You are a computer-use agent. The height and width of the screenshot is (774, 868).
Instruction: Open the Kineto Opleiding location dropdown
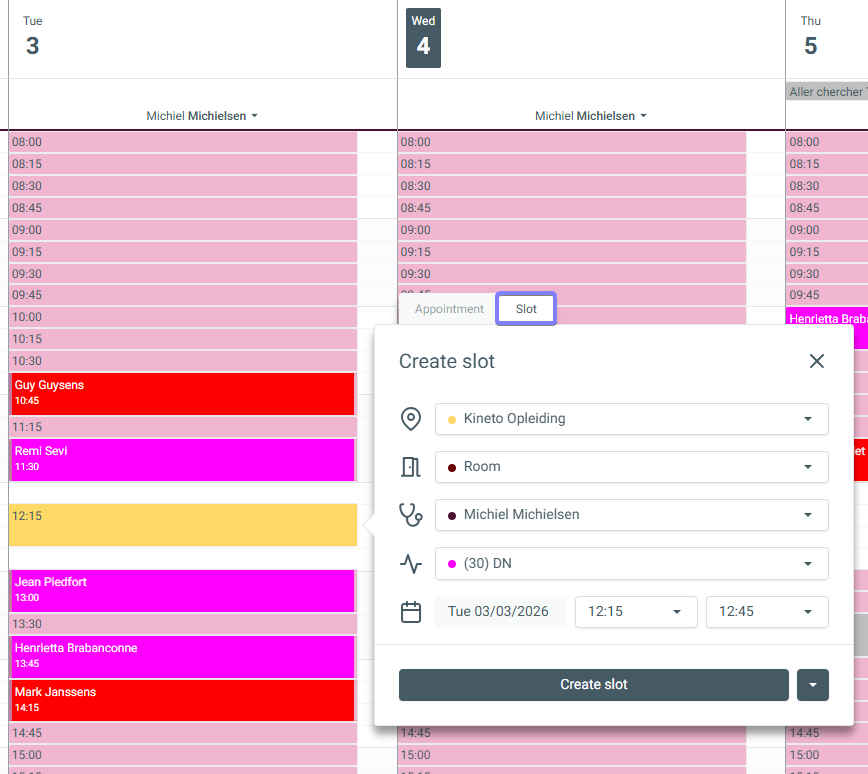point(631,419)
